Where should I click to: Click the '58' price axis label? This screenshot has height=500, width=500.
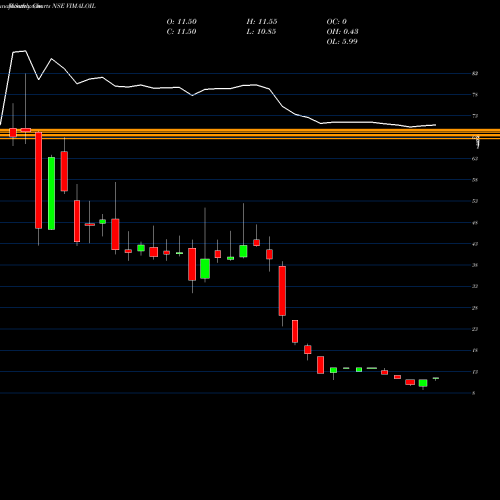click(x=475, y=180)
